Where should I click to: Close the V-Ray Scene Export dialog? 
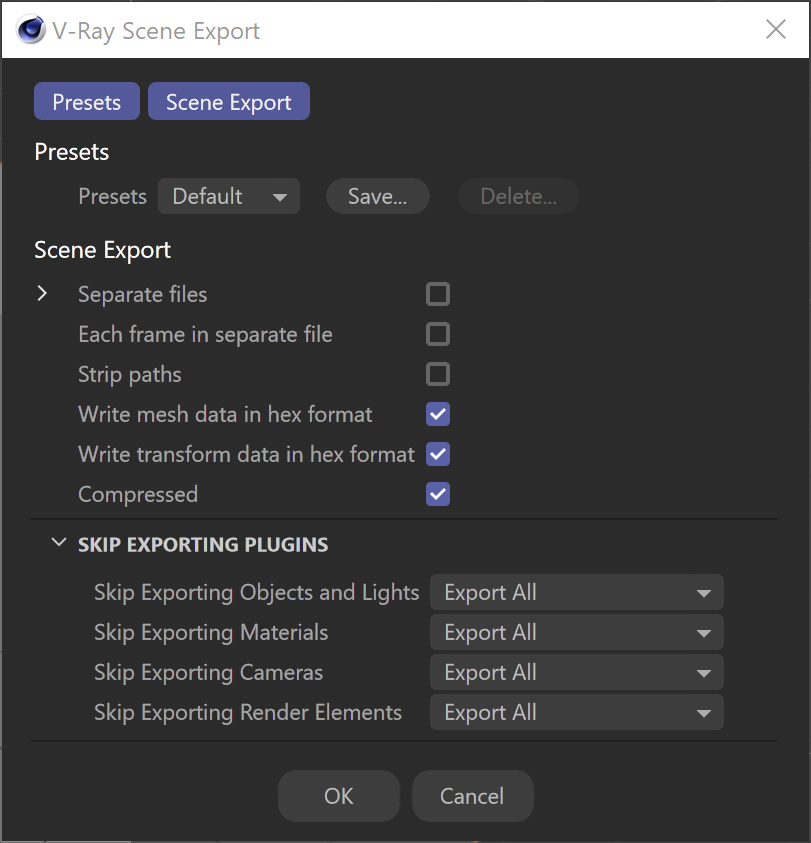pos(776,30)
